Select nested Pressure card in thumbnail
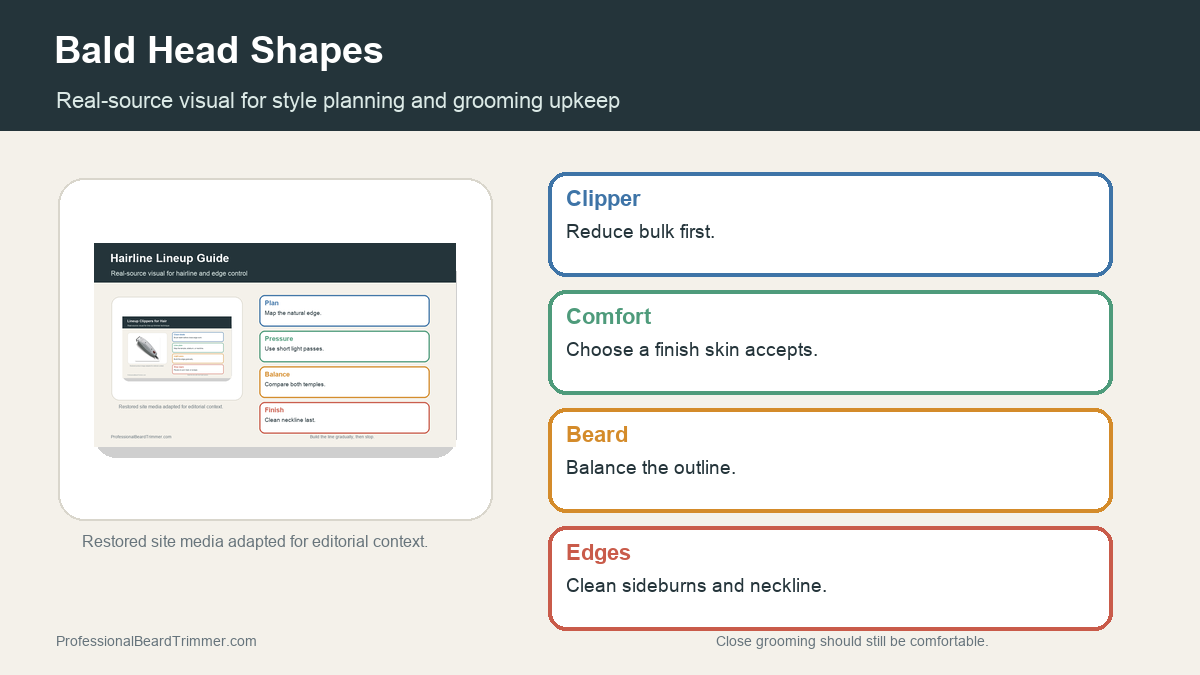This screenshot has height=675, width=1200. (x=344, y=346)
